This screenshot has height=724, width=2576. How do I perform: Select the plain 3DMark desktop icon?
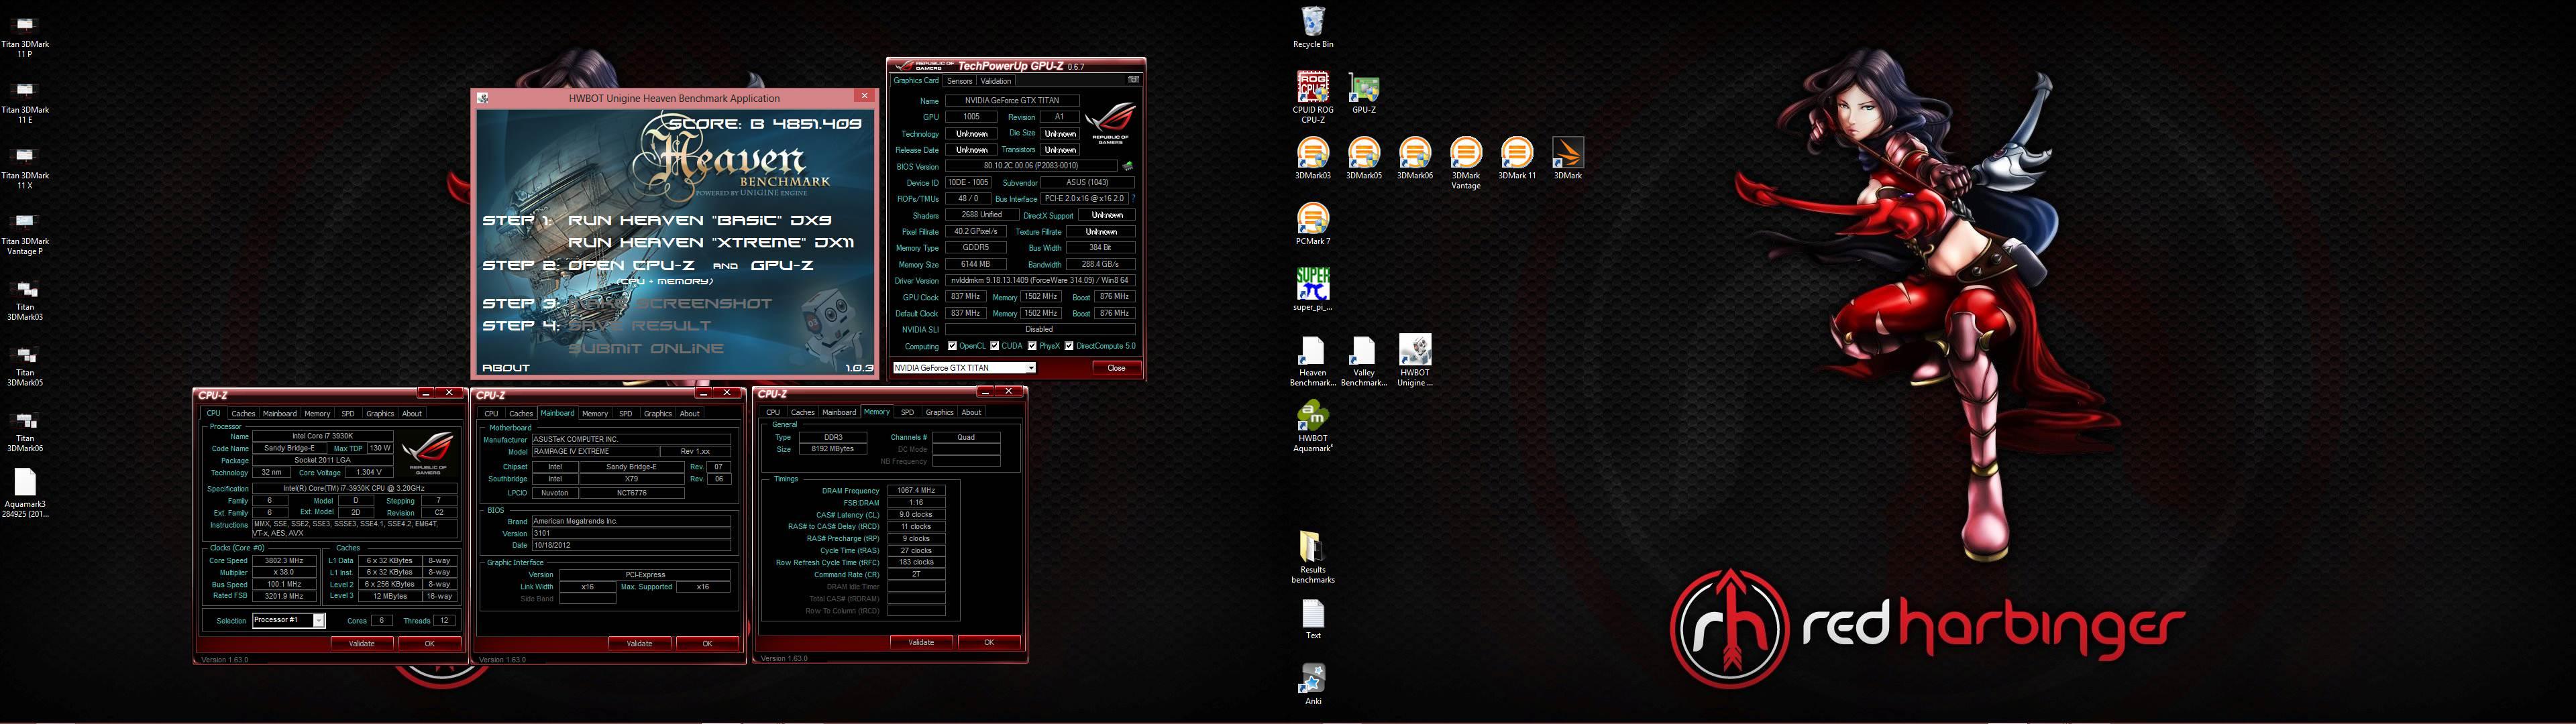[x=1567, y=158]
